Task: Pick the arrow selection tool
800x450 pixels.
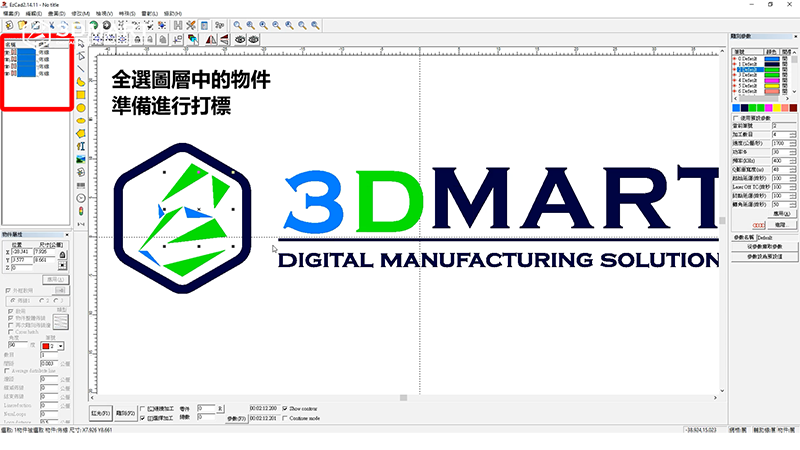Action: tap(81, 43)
